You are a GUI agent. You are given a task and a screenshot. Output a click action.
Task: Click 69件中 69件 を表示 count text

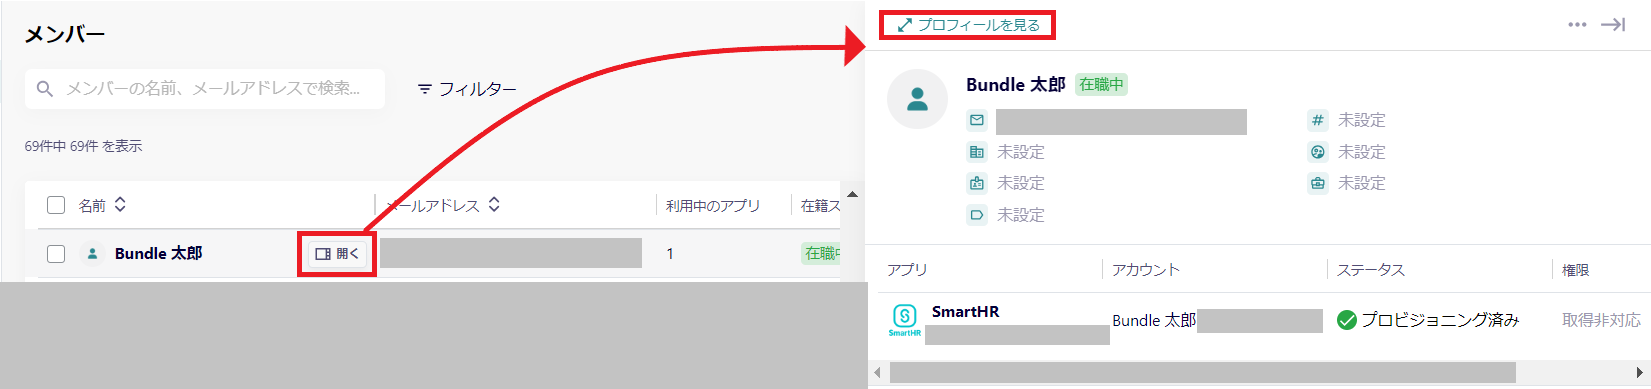tap(84, 146)
